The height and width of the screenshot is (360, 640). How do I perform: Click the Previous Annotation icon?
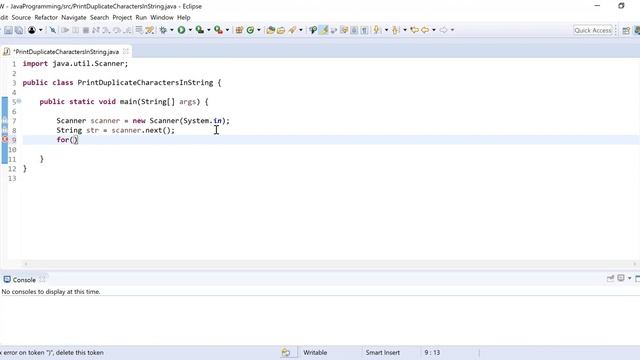tap(395, 30)
